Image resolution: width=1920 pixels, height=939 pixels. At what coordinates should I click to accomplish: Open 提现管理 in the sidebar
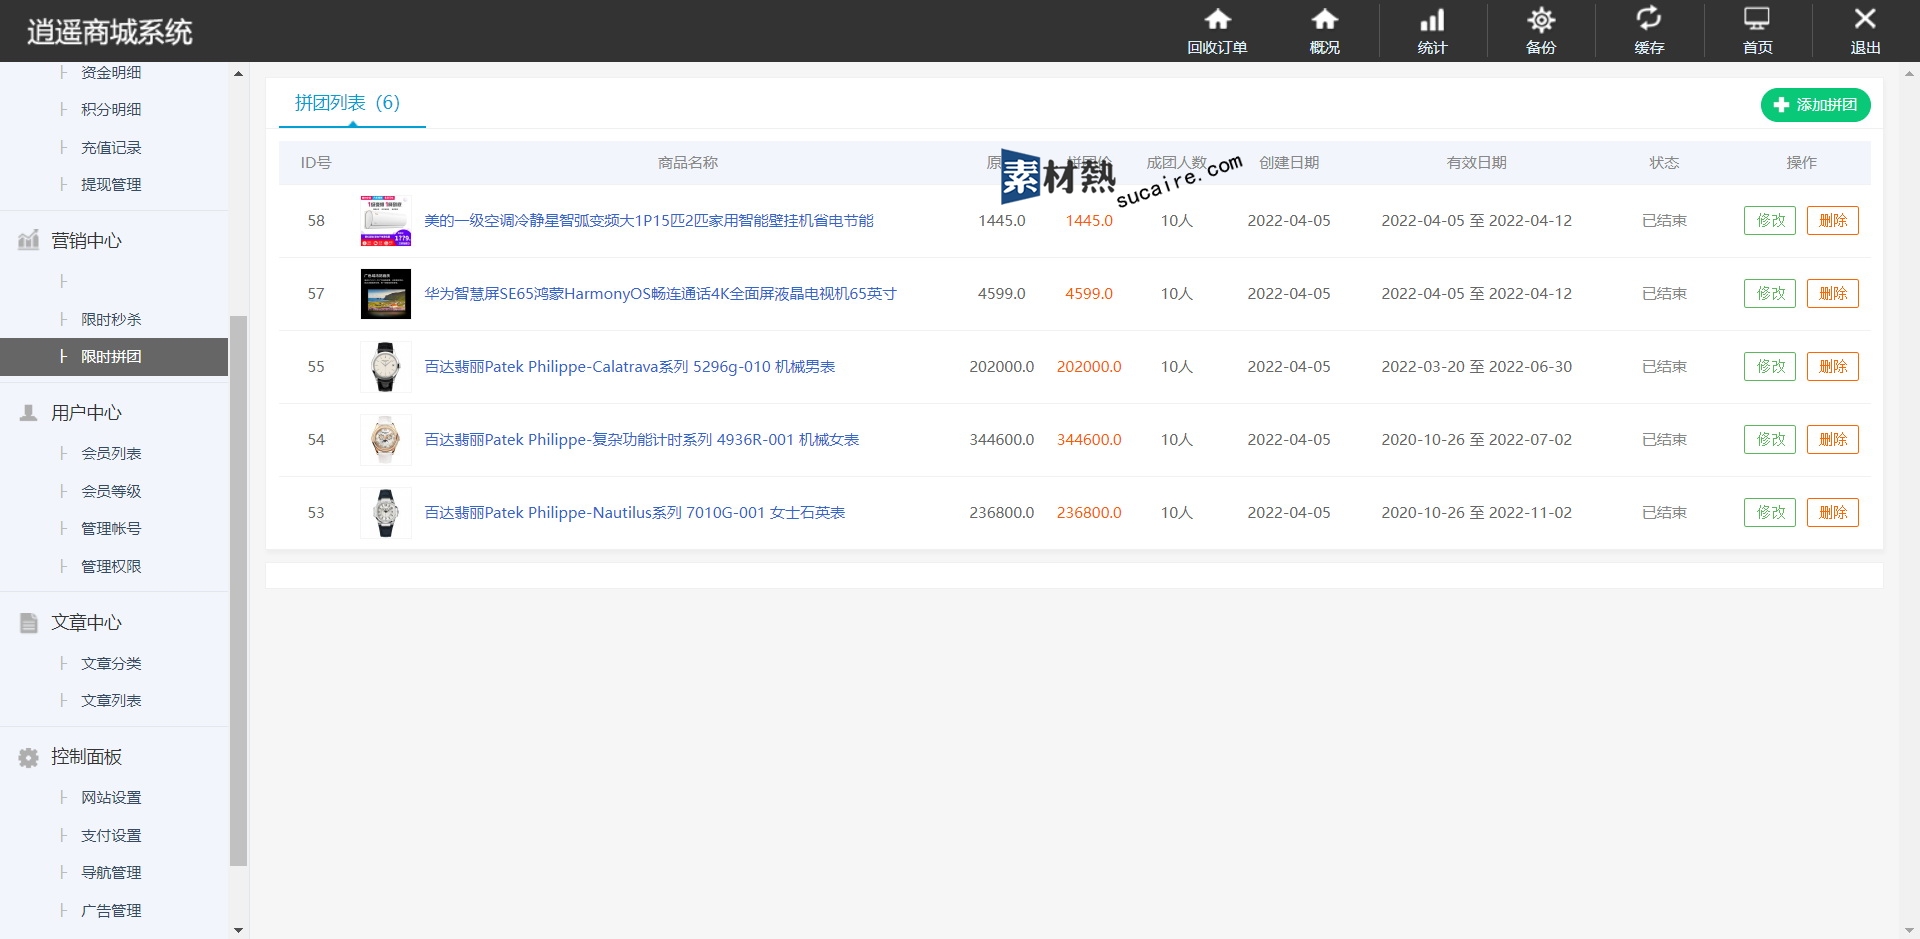coord(111,185)
